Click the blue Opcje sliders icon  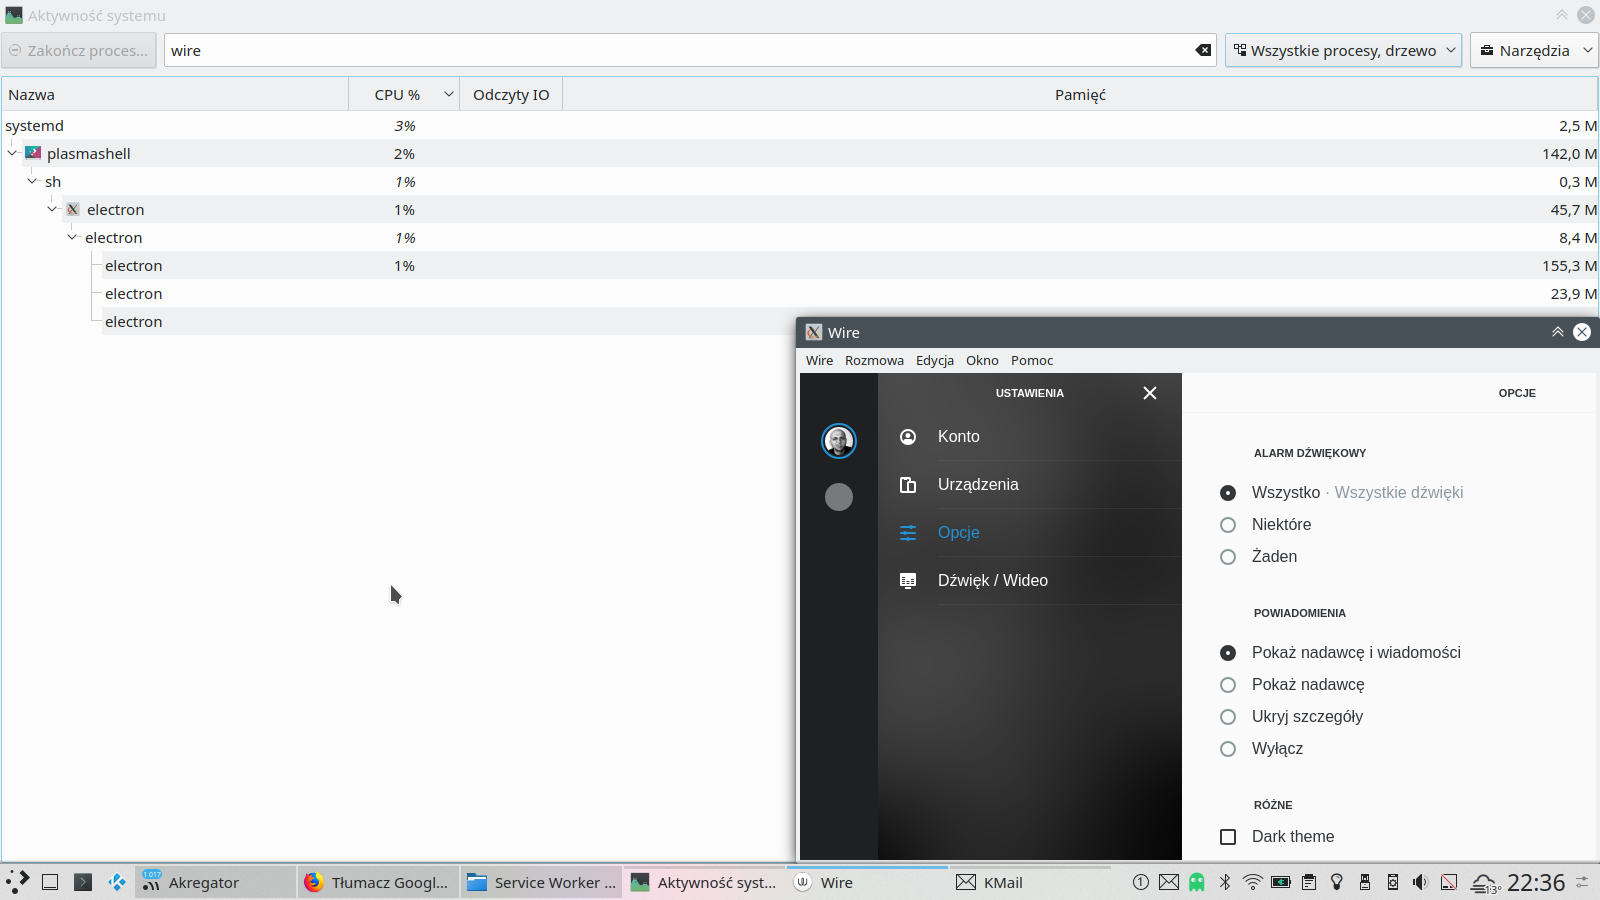click(908, 533)
